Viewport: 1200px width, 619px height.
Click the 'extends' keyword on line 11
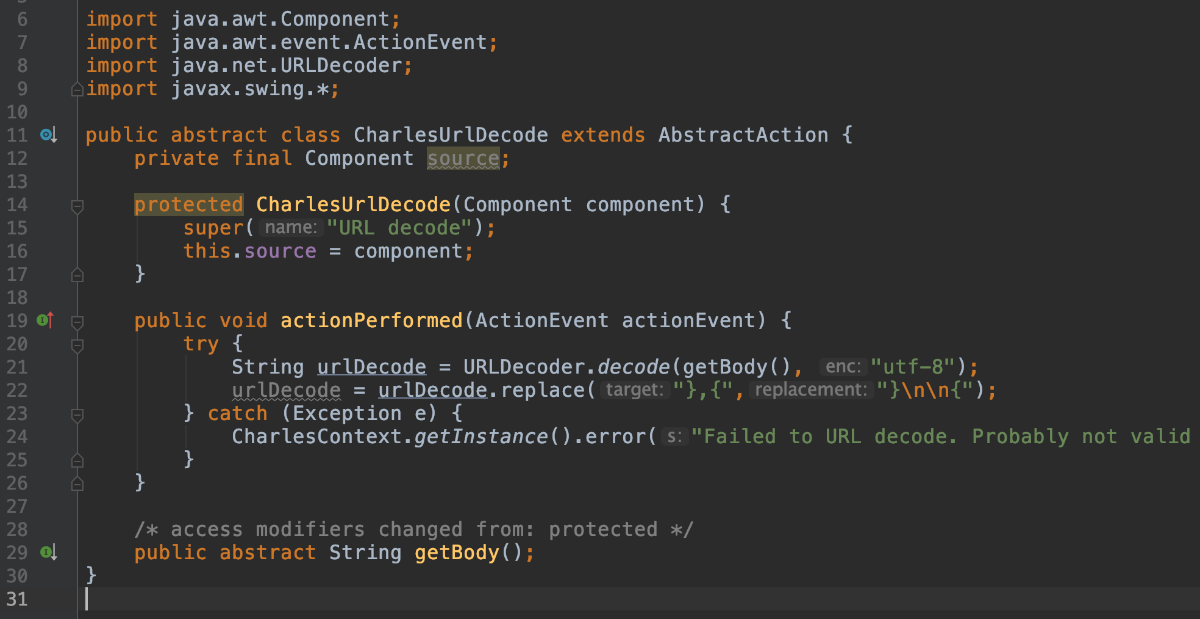pos(603,135)
